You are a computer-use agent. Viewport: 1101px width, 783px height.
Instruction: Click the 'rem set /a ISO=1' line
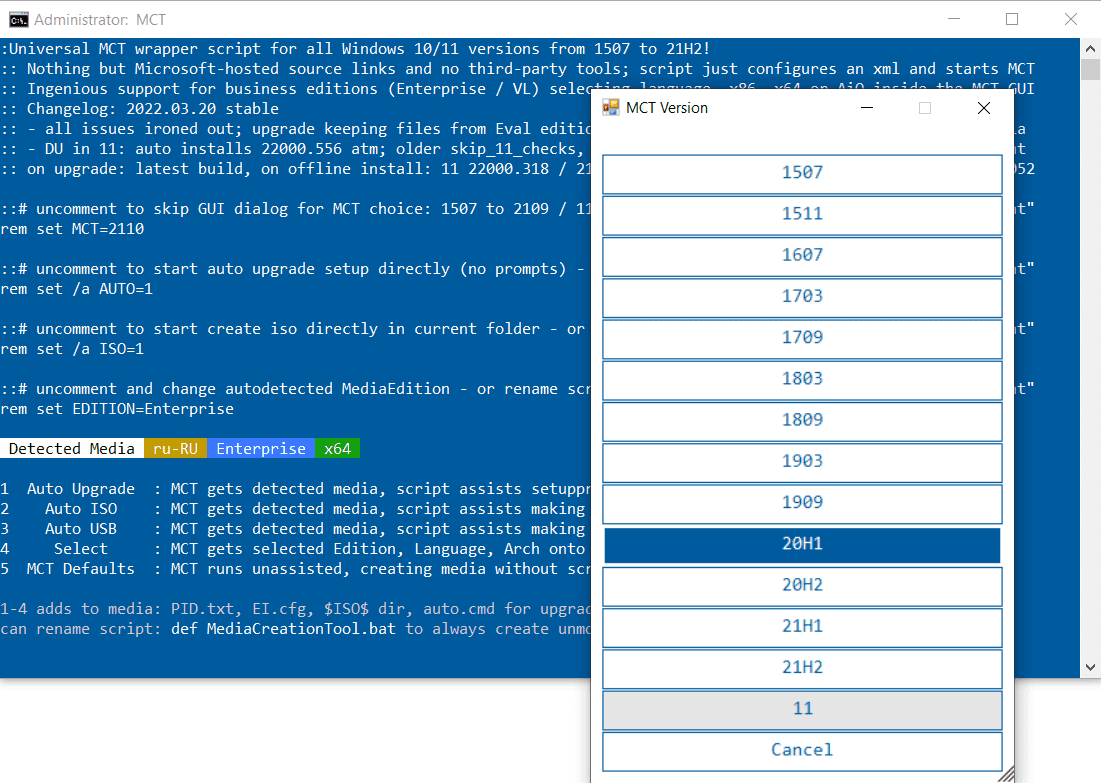[x=72, y=349]
